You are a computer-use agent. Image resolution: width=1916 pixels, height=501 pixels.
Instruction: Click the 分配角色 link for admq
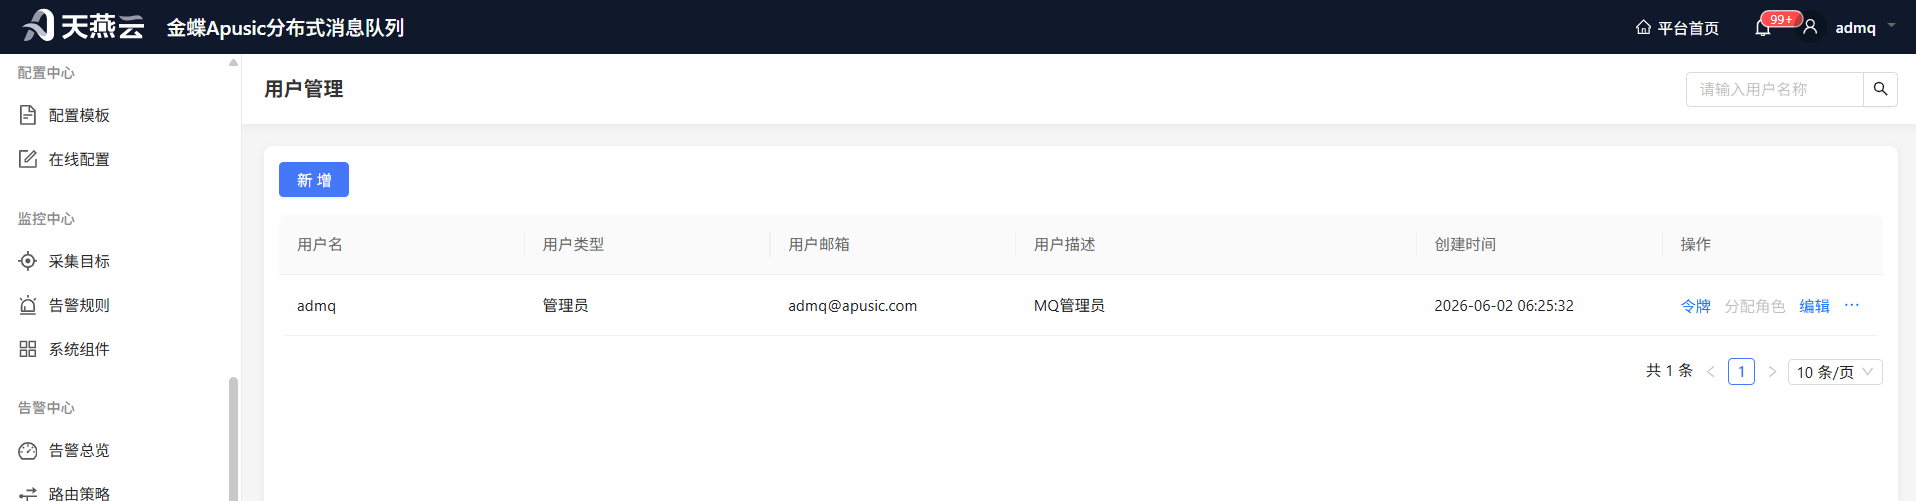click(x=1755, y=306)
